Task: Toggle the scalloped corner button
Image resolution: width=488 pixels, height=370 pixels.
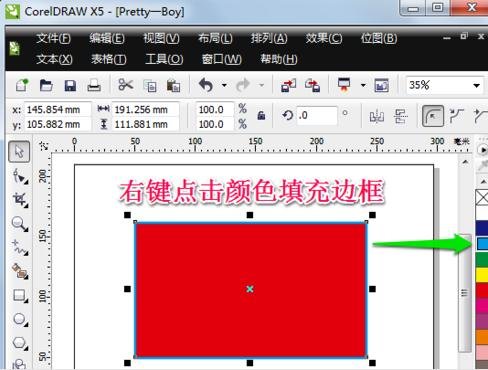Action: [x=457, y=116]
